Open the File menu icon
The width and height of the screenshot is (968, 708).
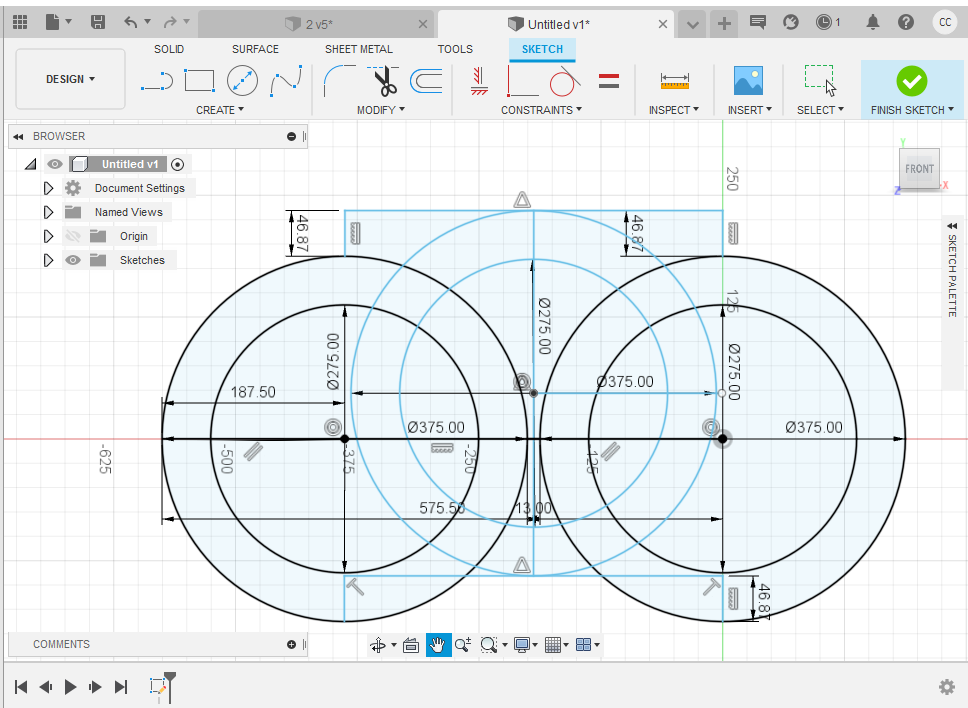coord(53,23)
